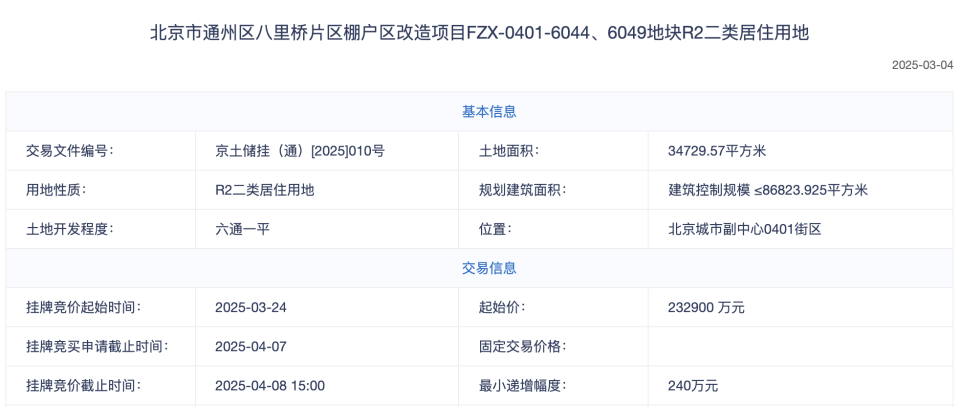The height and width of the screenshot is (407, 960).
Task: Click application deadline 2025-04-07
Action: click(251, 346)
